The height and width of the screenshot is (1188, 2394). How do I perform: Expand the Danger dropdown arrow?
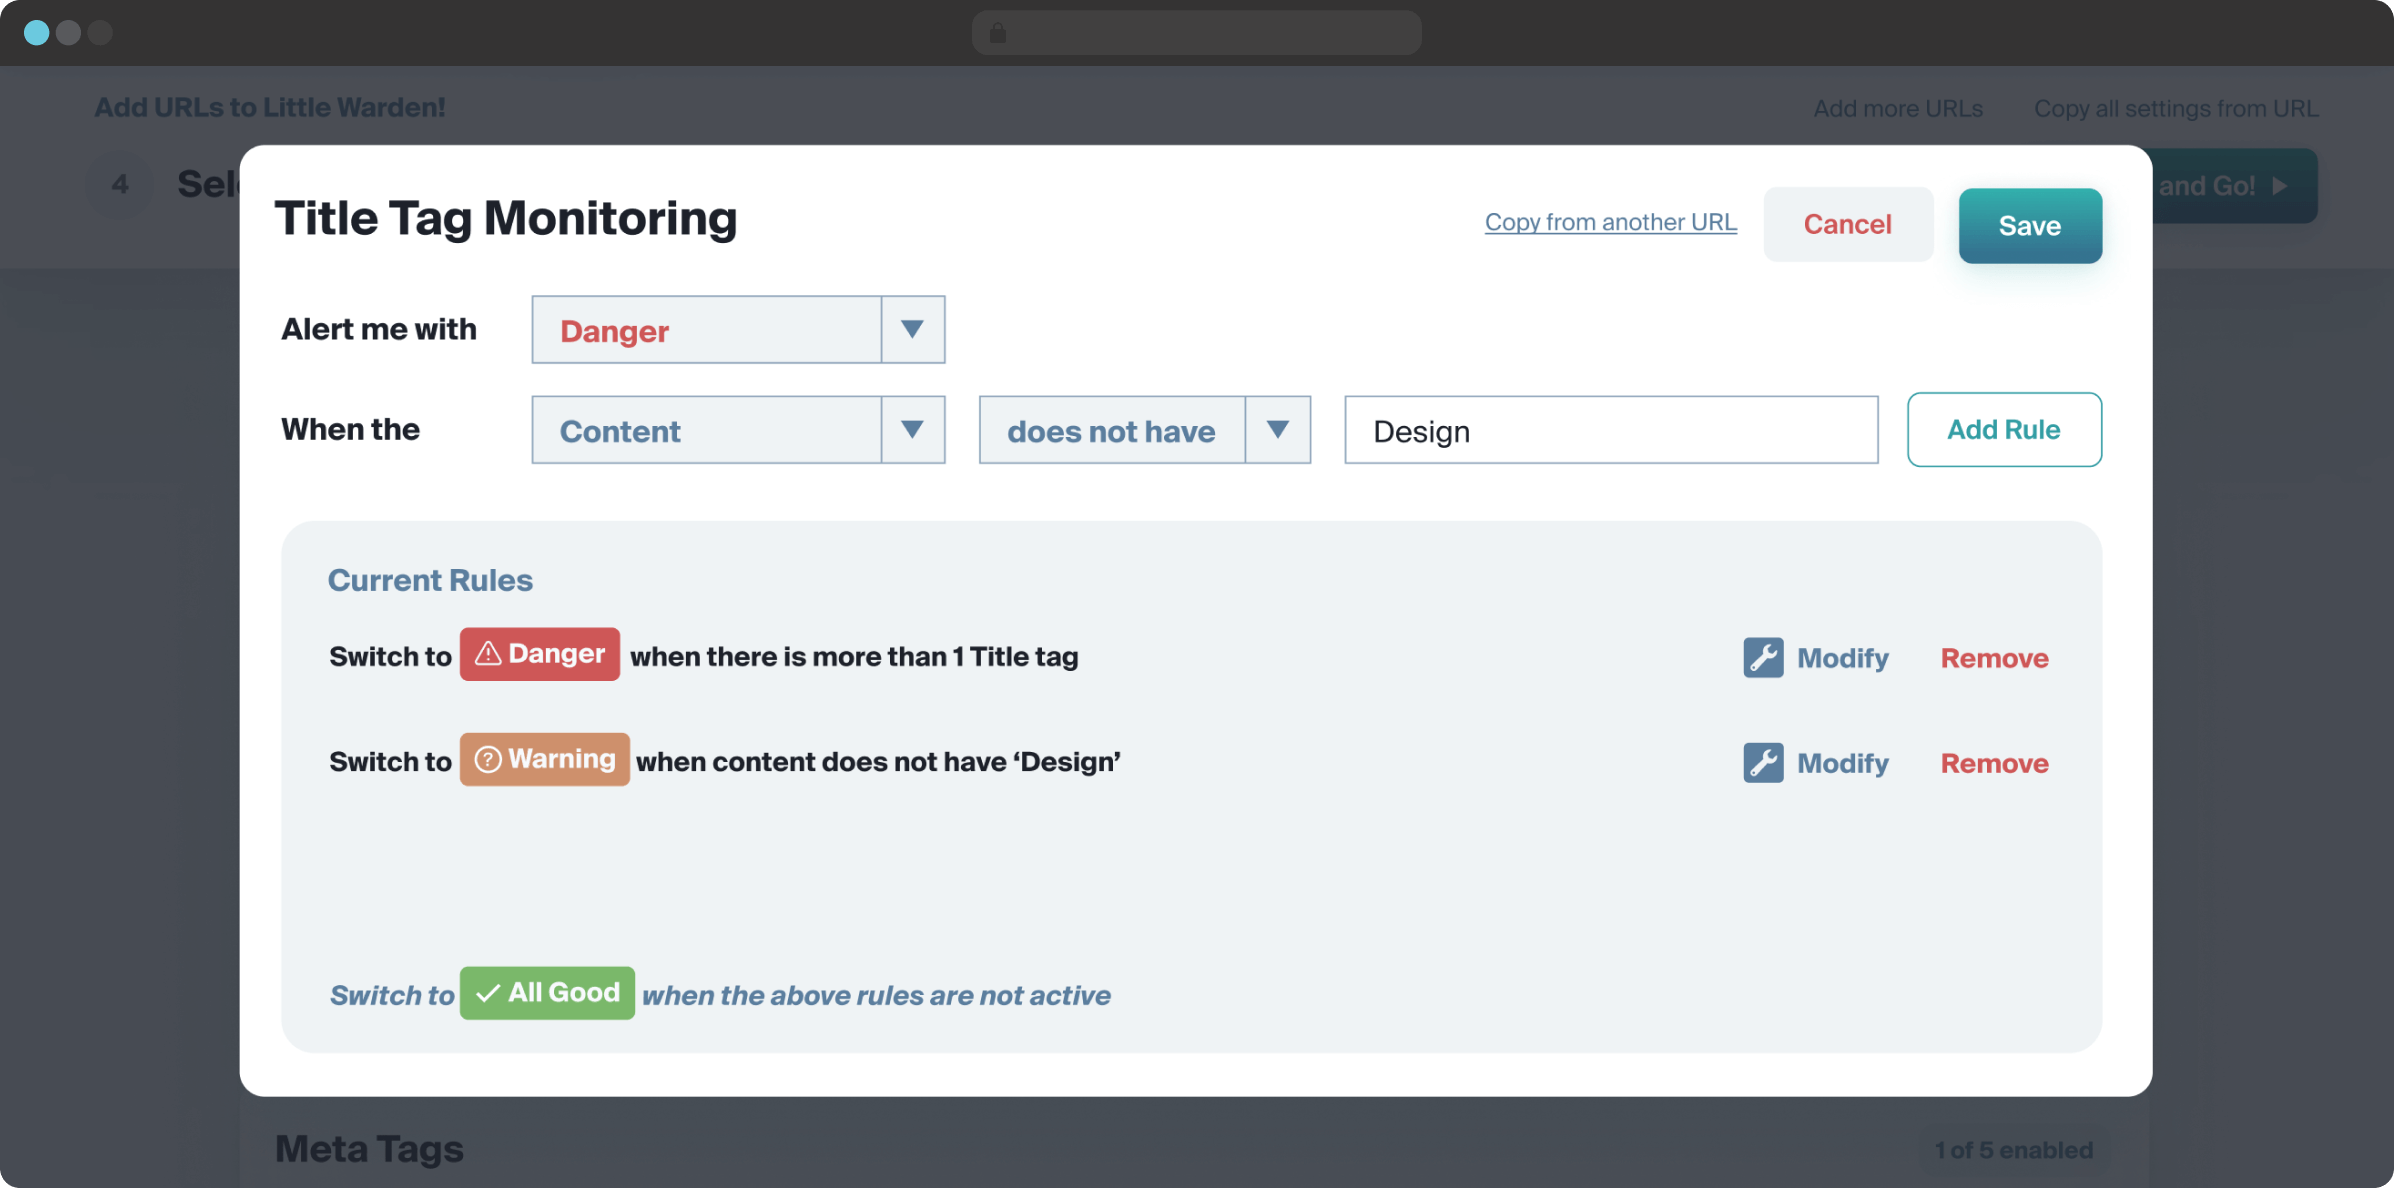tap(912, 329)
